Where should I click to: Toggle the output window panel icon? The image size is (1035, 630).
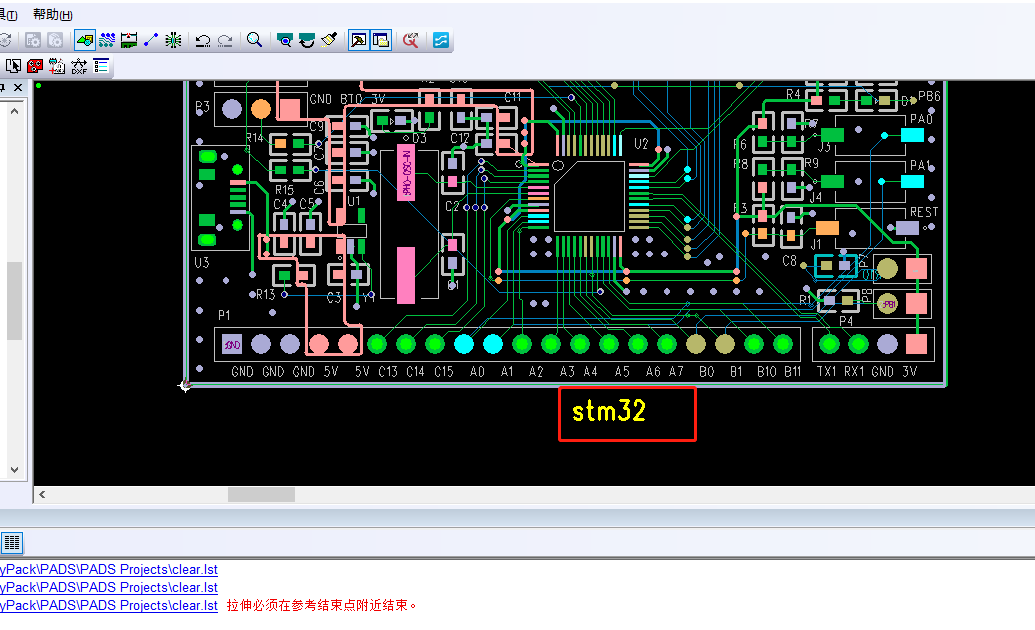[x=380, y=40]
